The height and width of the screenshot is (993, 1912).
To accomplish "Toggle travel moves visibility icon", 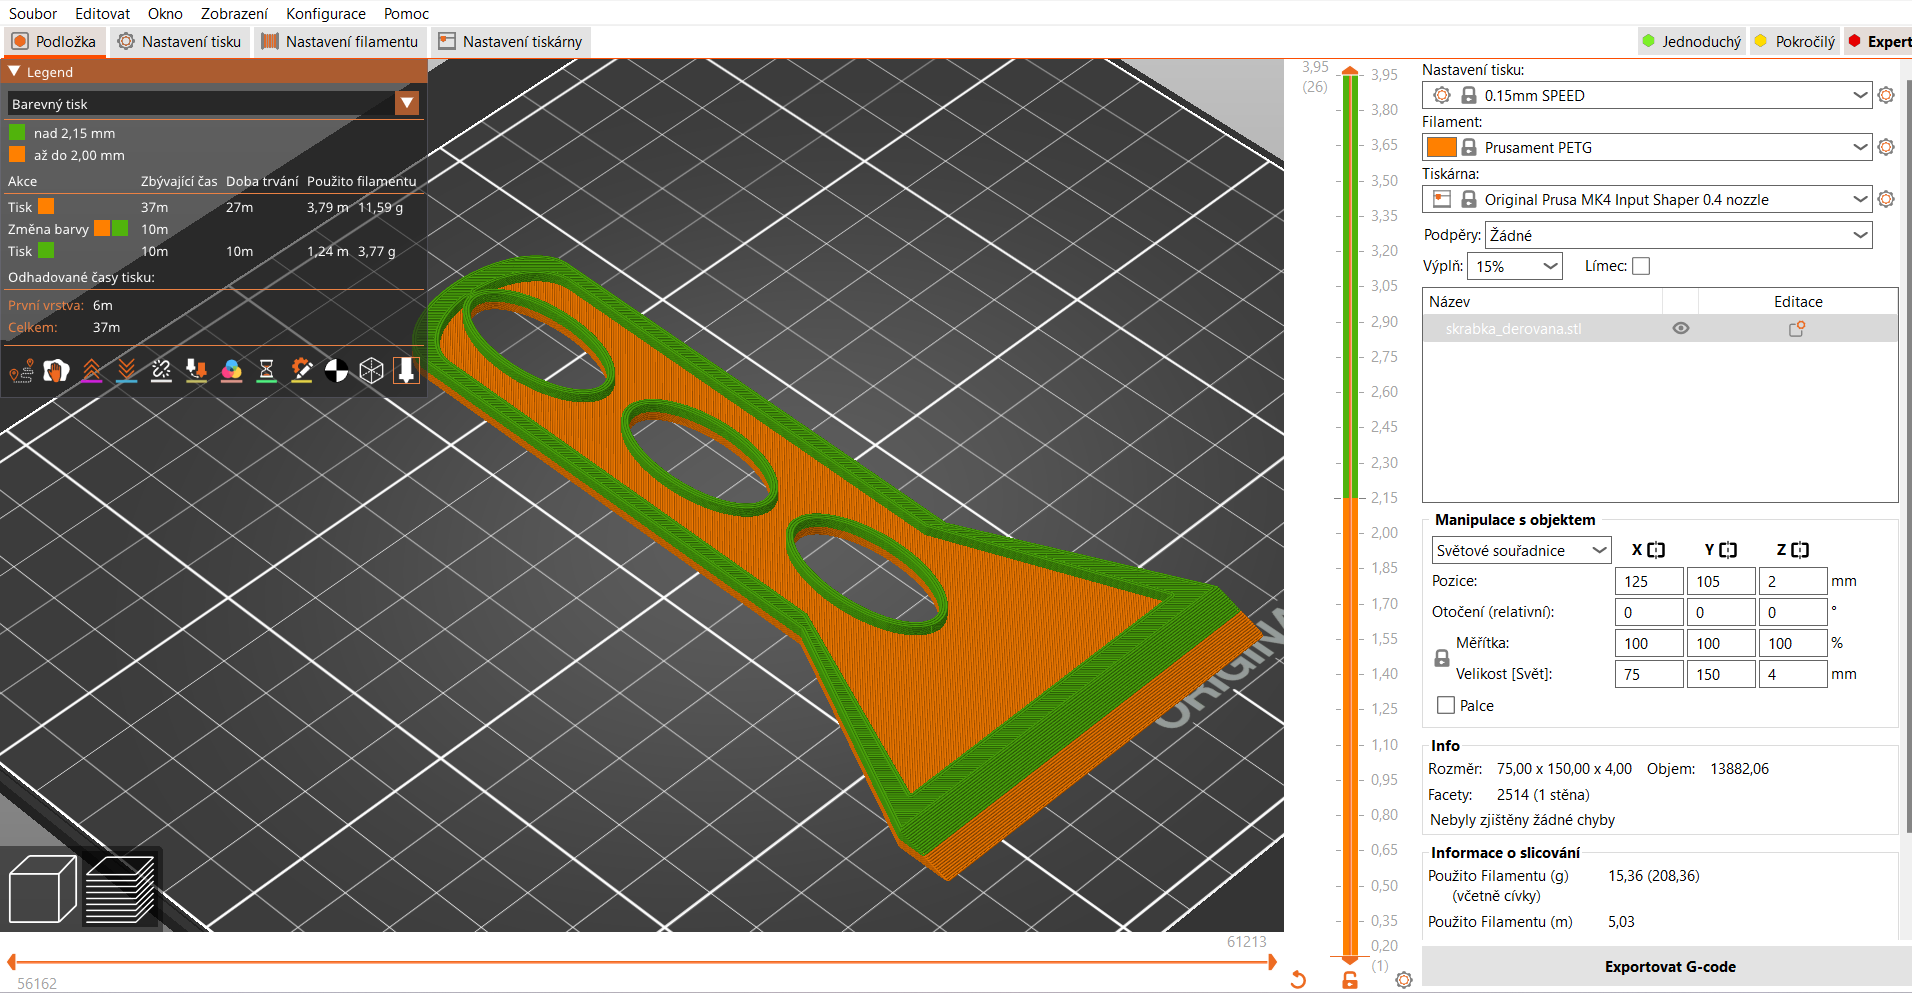I will [x=21, y=371].
